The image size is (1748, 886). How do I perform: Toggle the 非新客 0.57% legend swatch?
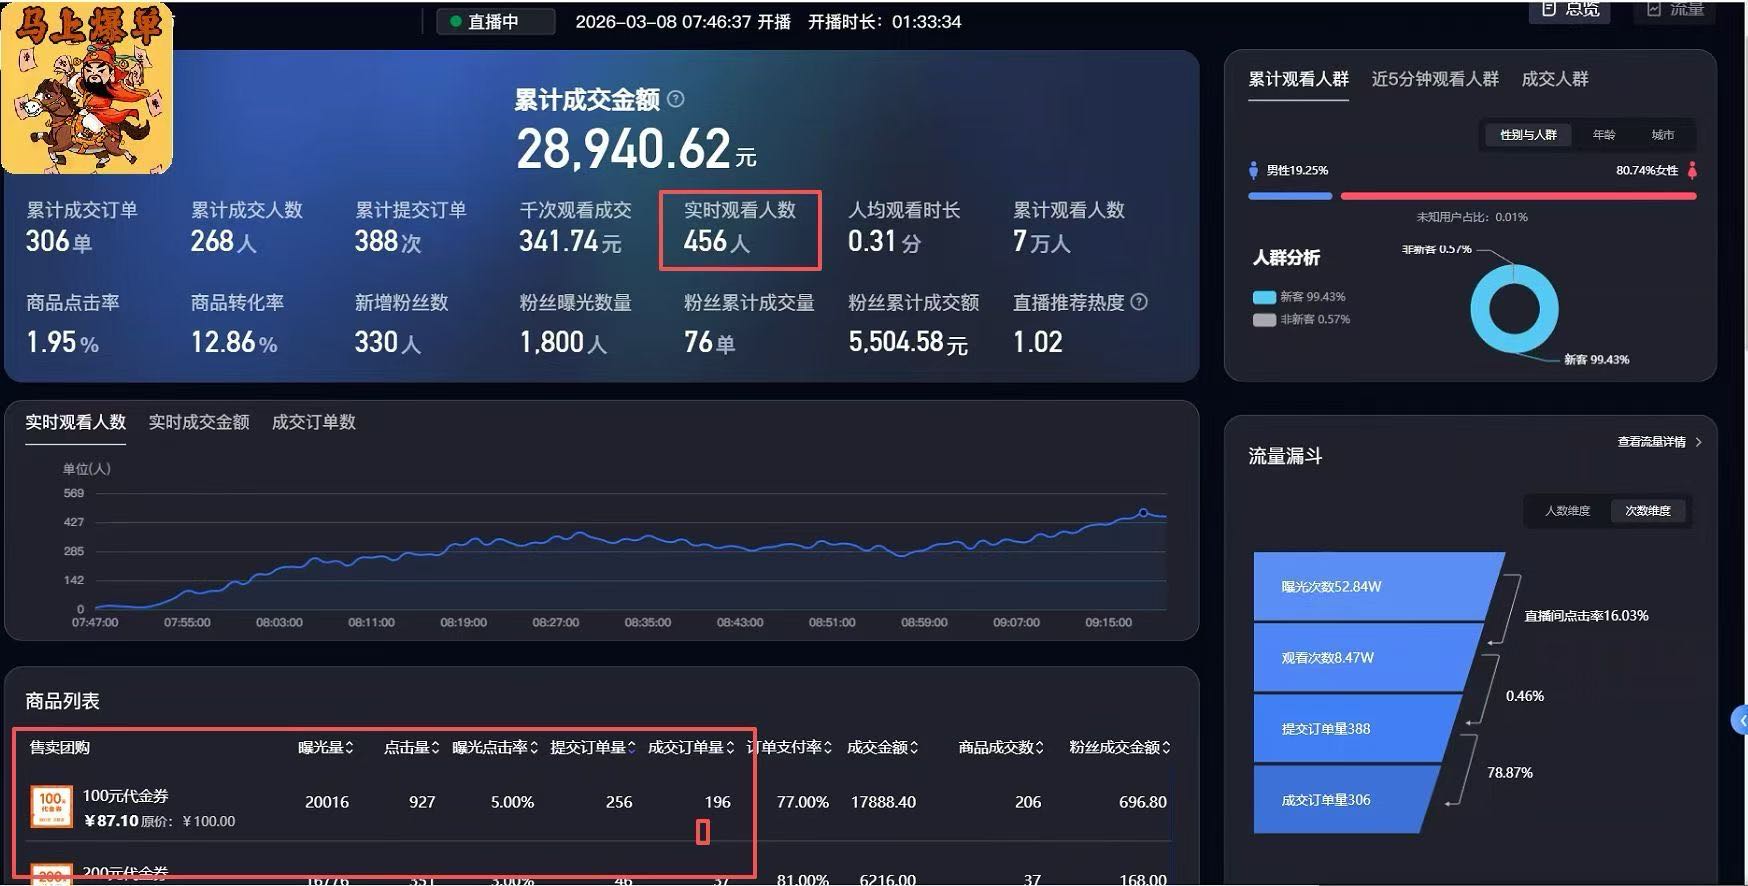pos(1264,320)
